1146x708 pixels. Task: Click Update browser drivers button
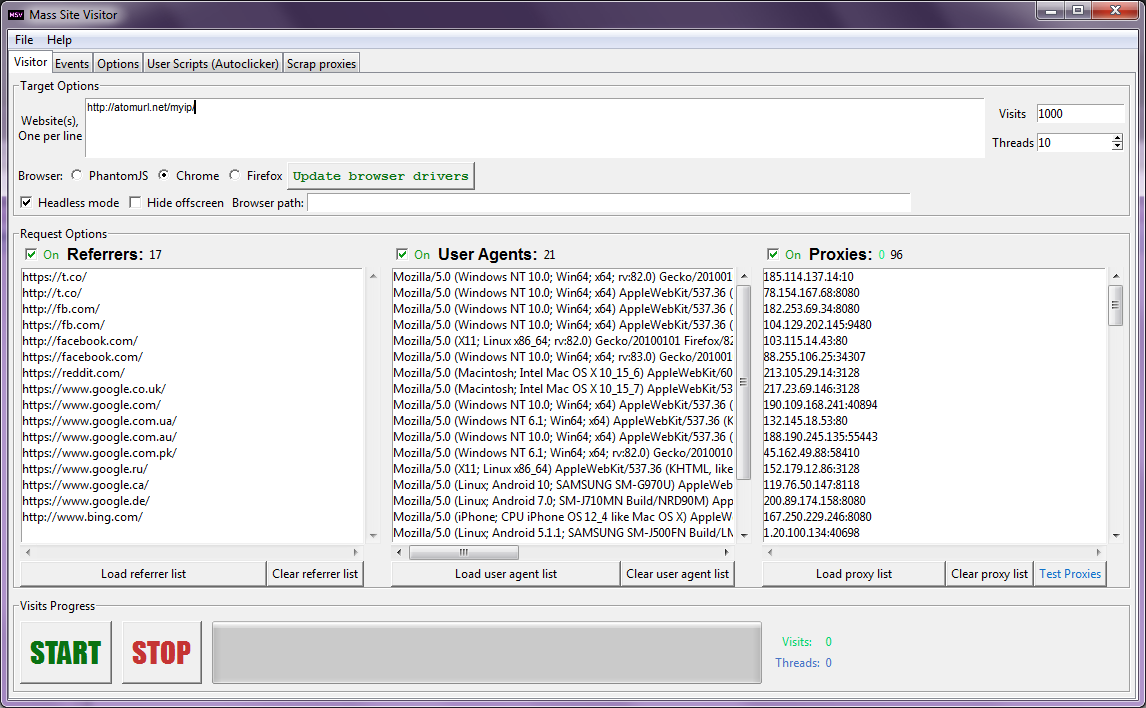380,176
